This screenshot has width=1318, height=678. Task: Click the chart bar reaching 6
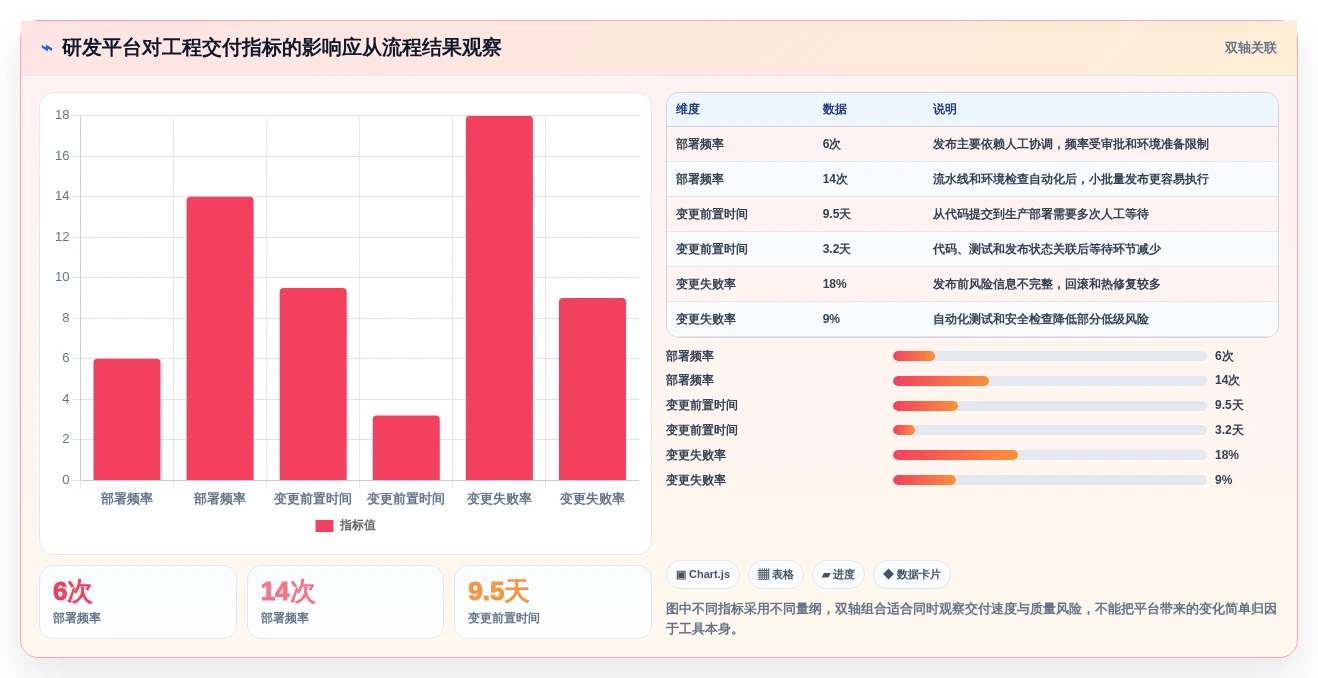coord(127,419)
